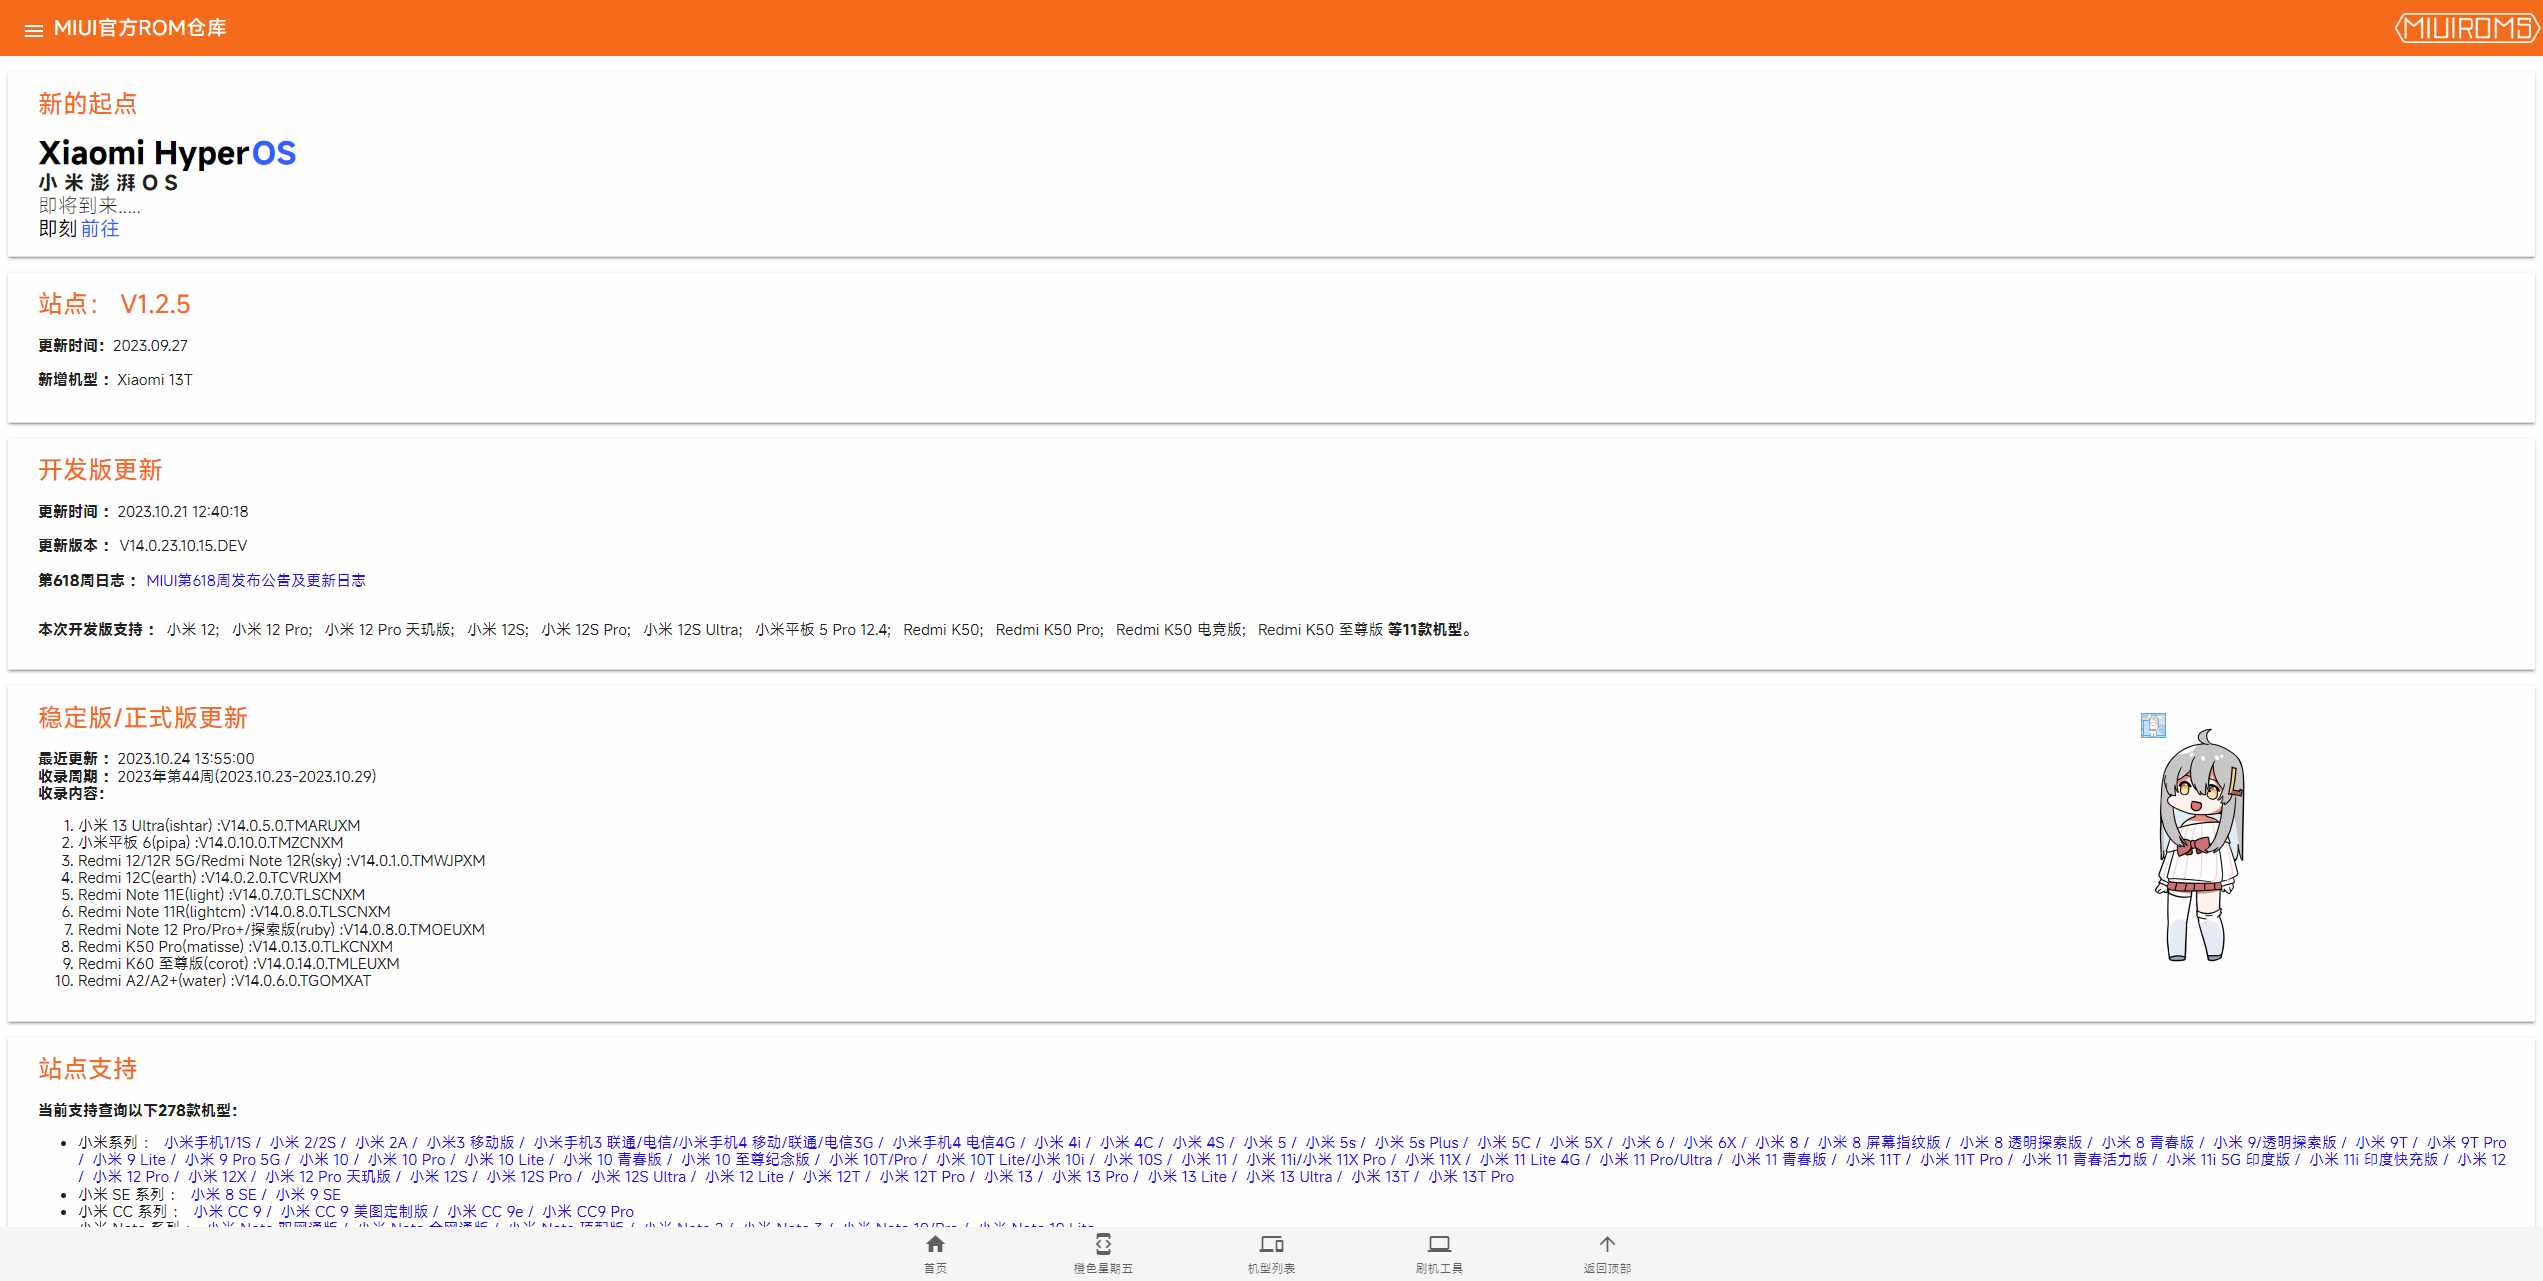Open the 小米 10 Pro link
Viewport: 2543px width, 1281px height.
point(406,1160)
